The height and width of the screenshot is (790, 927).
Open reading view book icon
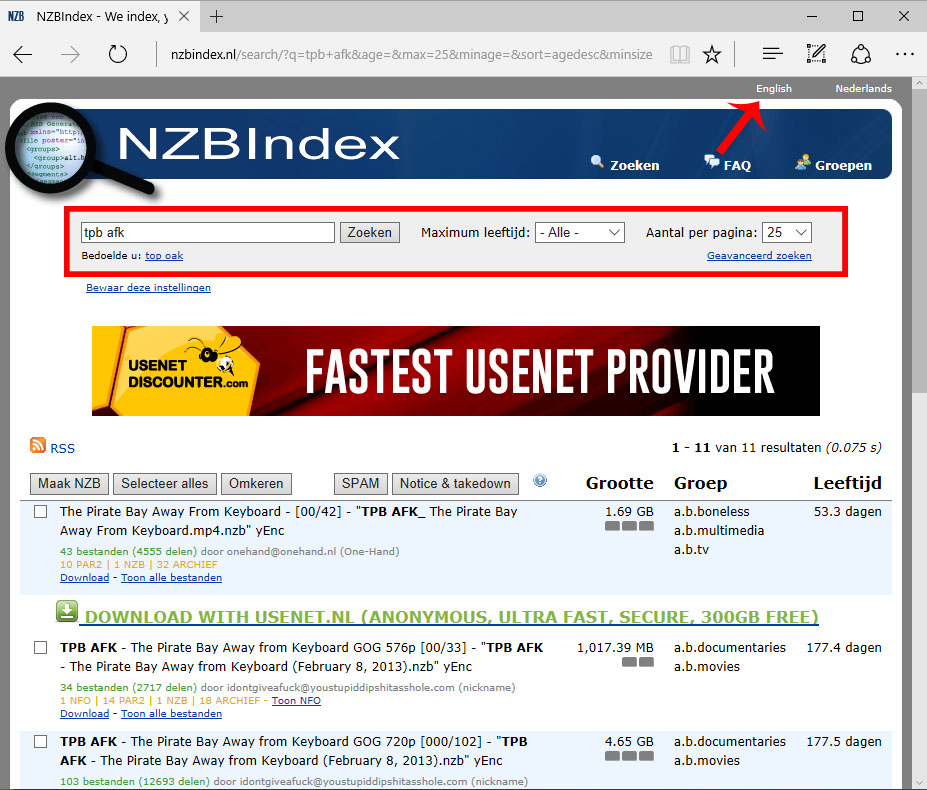click(x=680, y=54)
